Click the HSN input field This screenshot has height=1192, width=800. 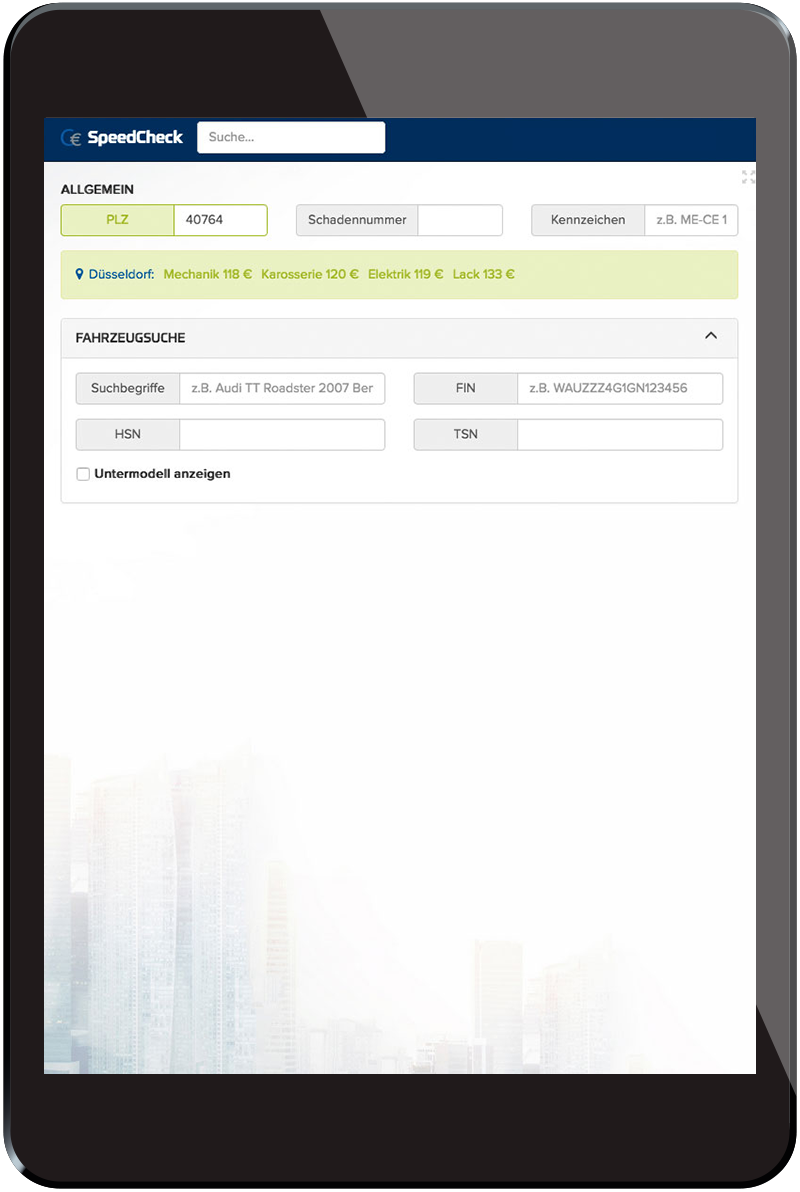(x=282, y=435)
